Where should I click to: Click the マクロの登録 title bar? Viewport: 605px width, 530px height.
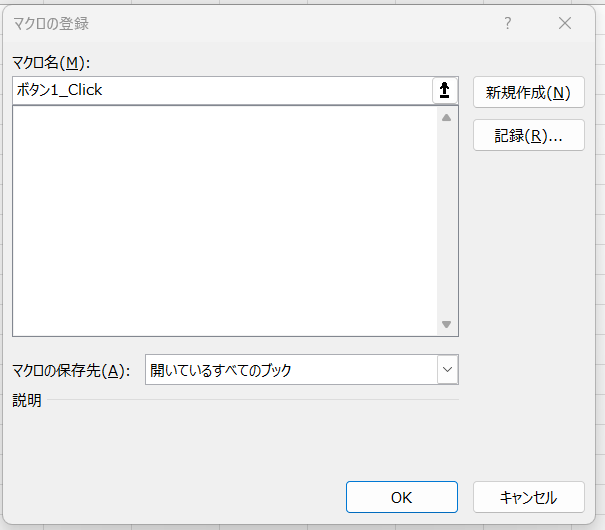pyautogui.click(x=250, y=23)
